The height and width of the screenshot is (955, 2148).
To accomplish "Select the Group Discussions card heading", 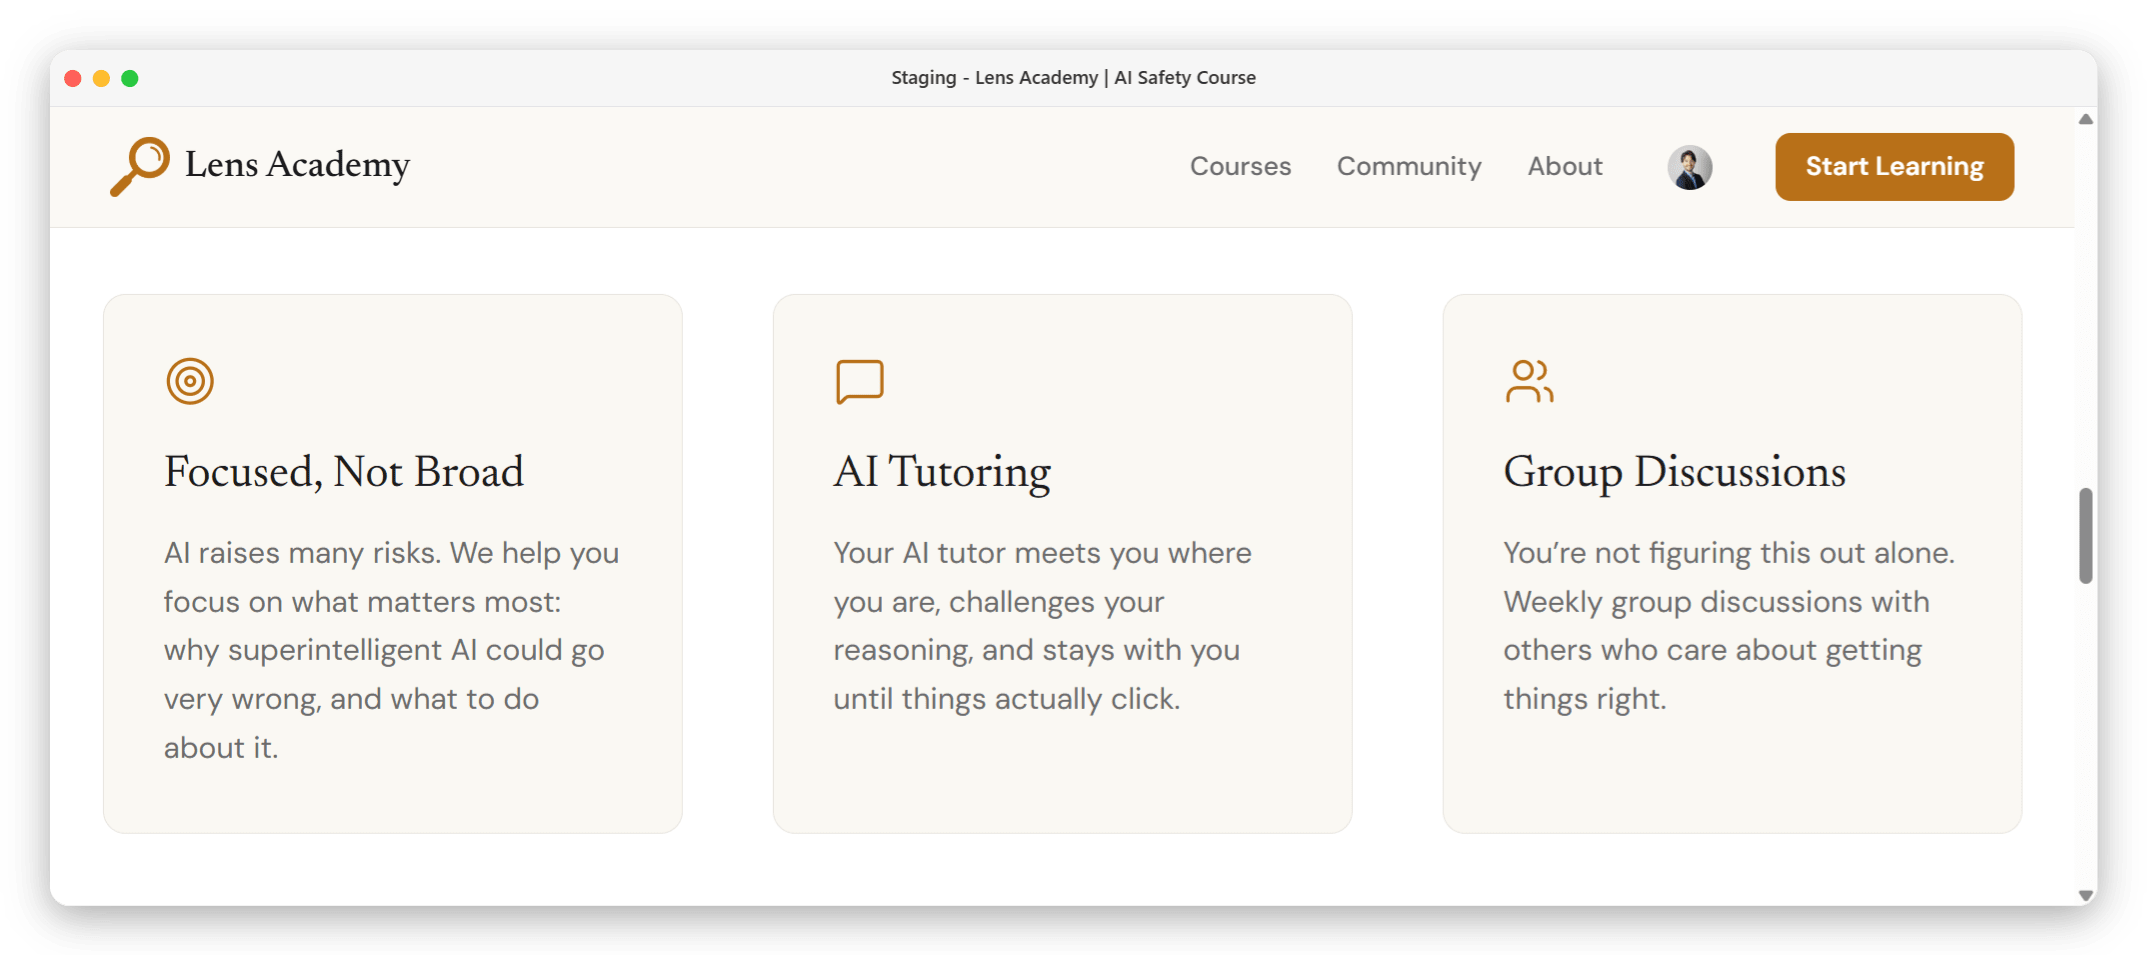I will coord(1674,472).
